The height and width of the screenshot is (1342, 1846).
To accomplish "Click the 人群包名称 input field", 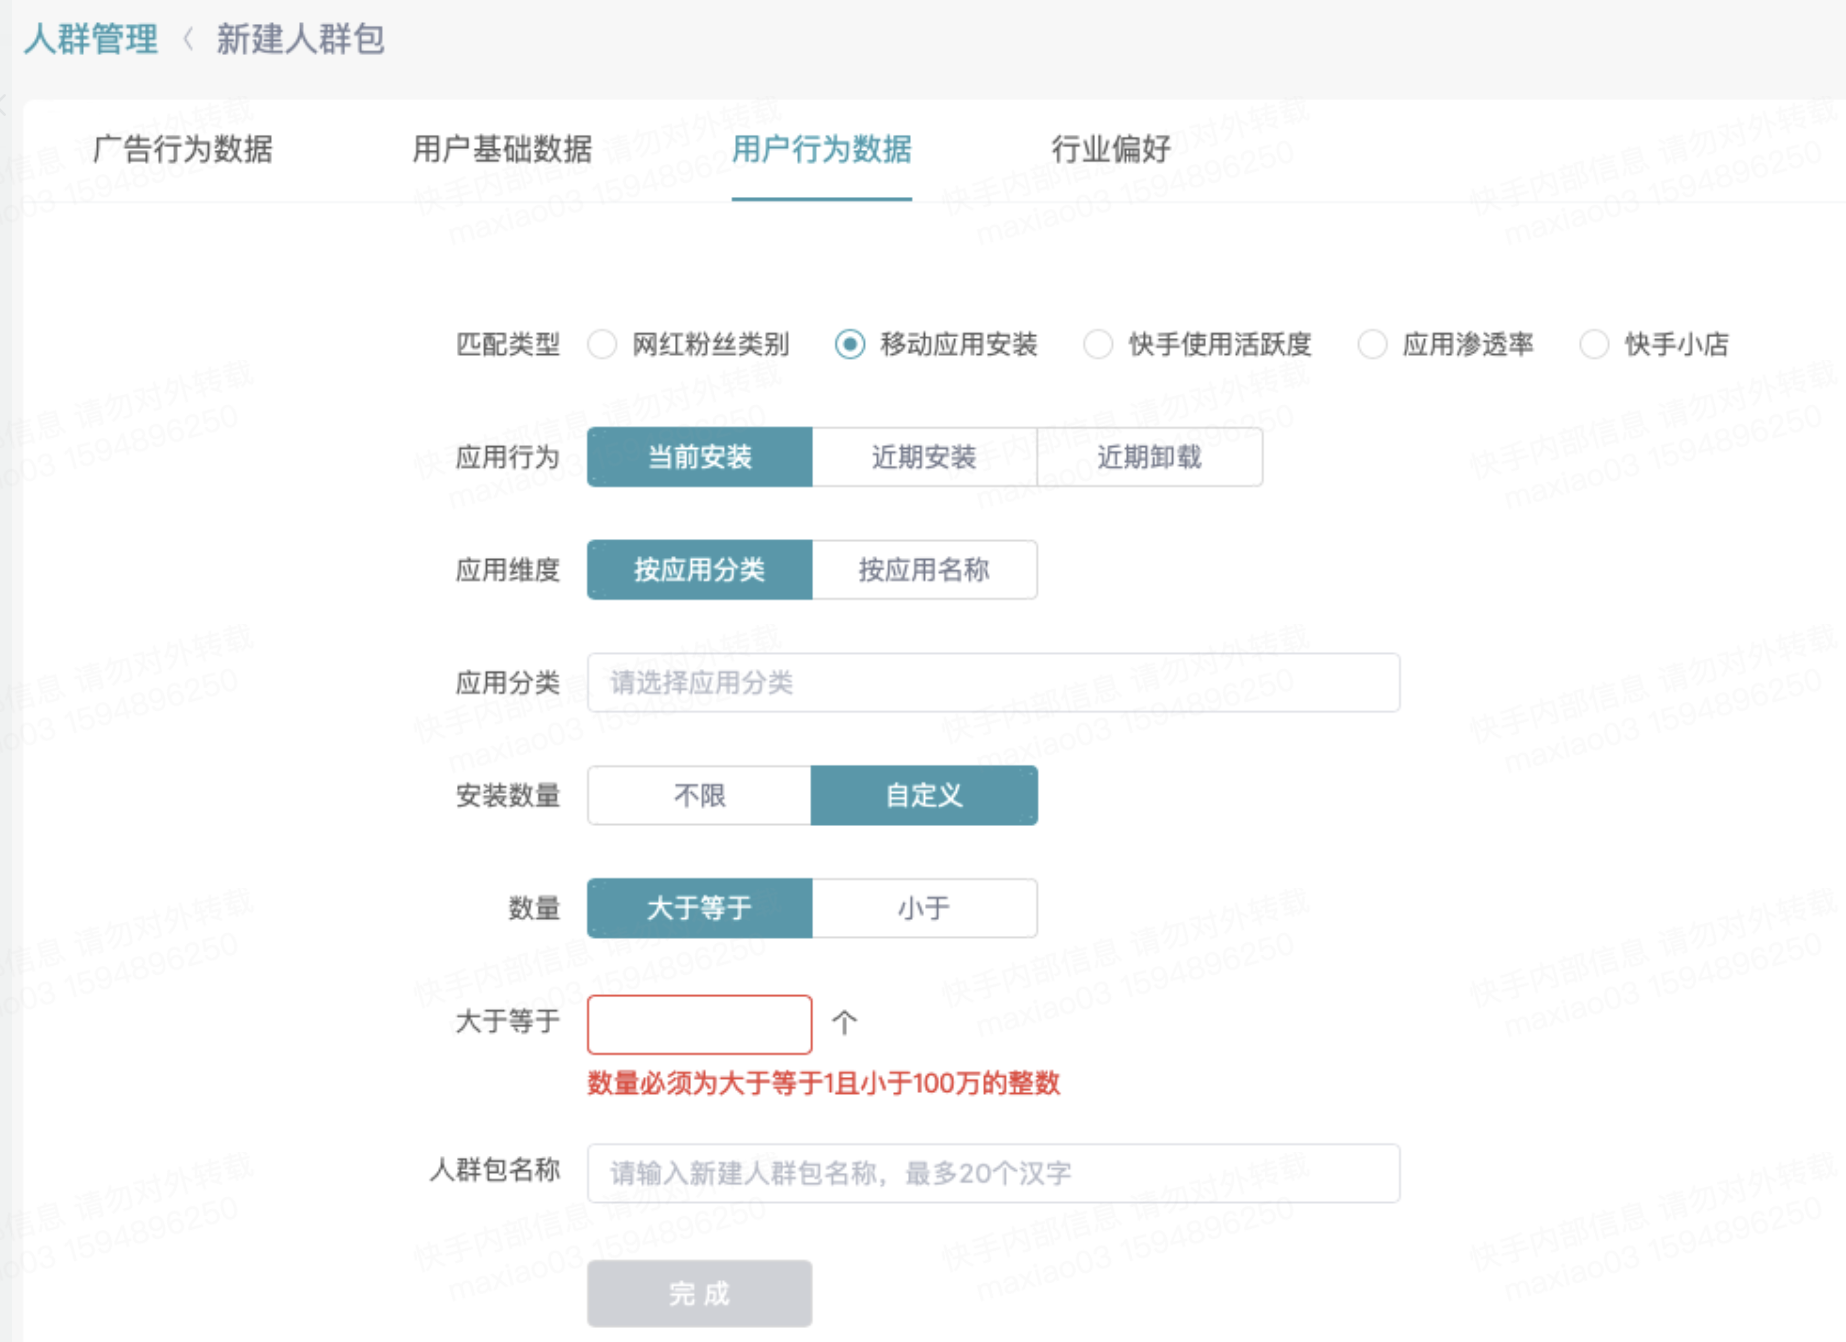I will 993,1173.
